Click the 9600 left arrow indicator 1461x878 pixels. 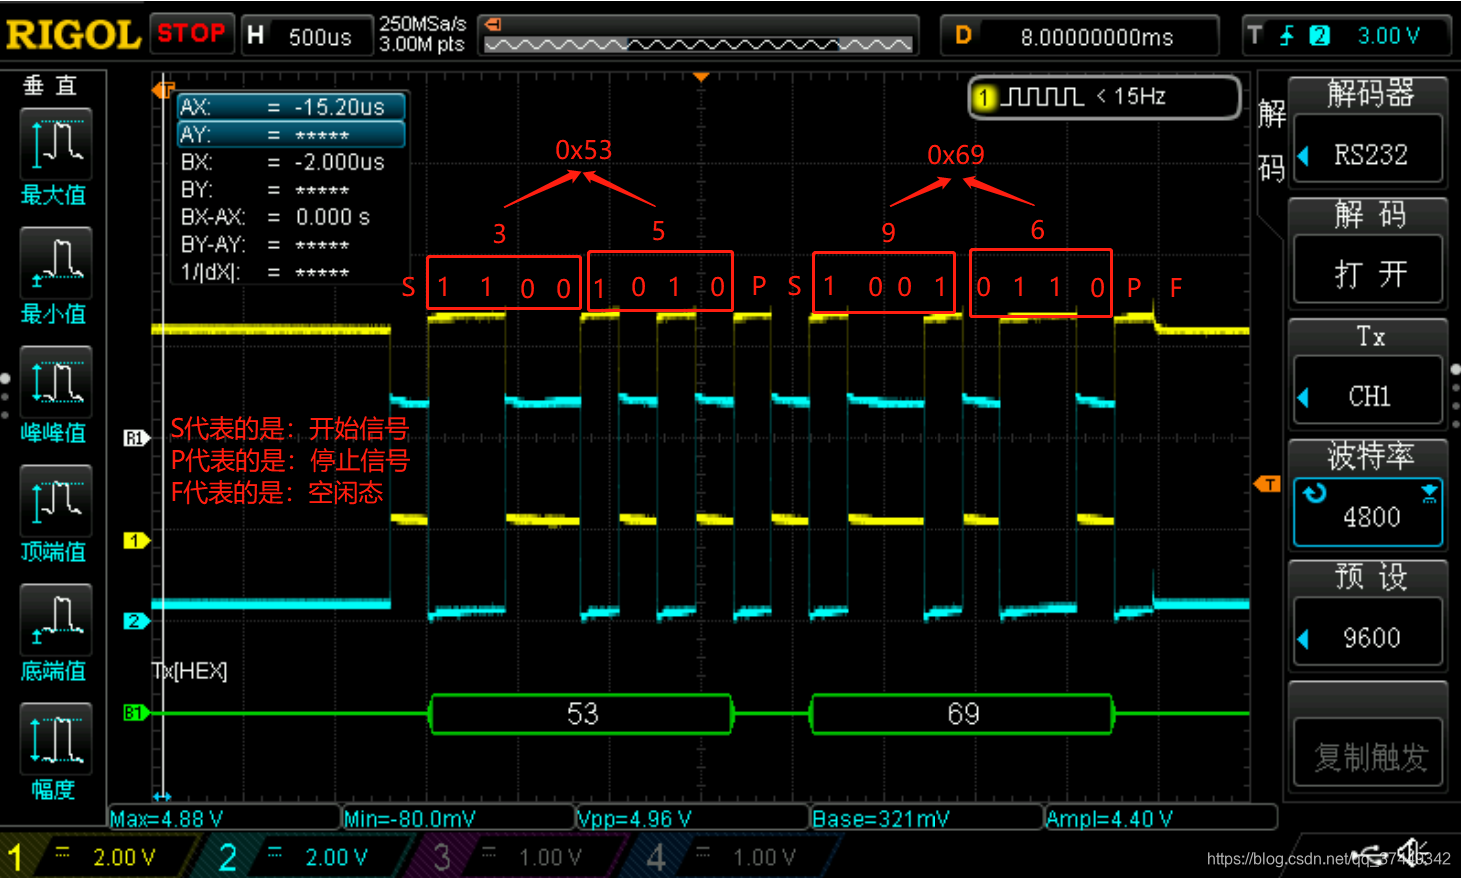click(x=1303, y=638)
